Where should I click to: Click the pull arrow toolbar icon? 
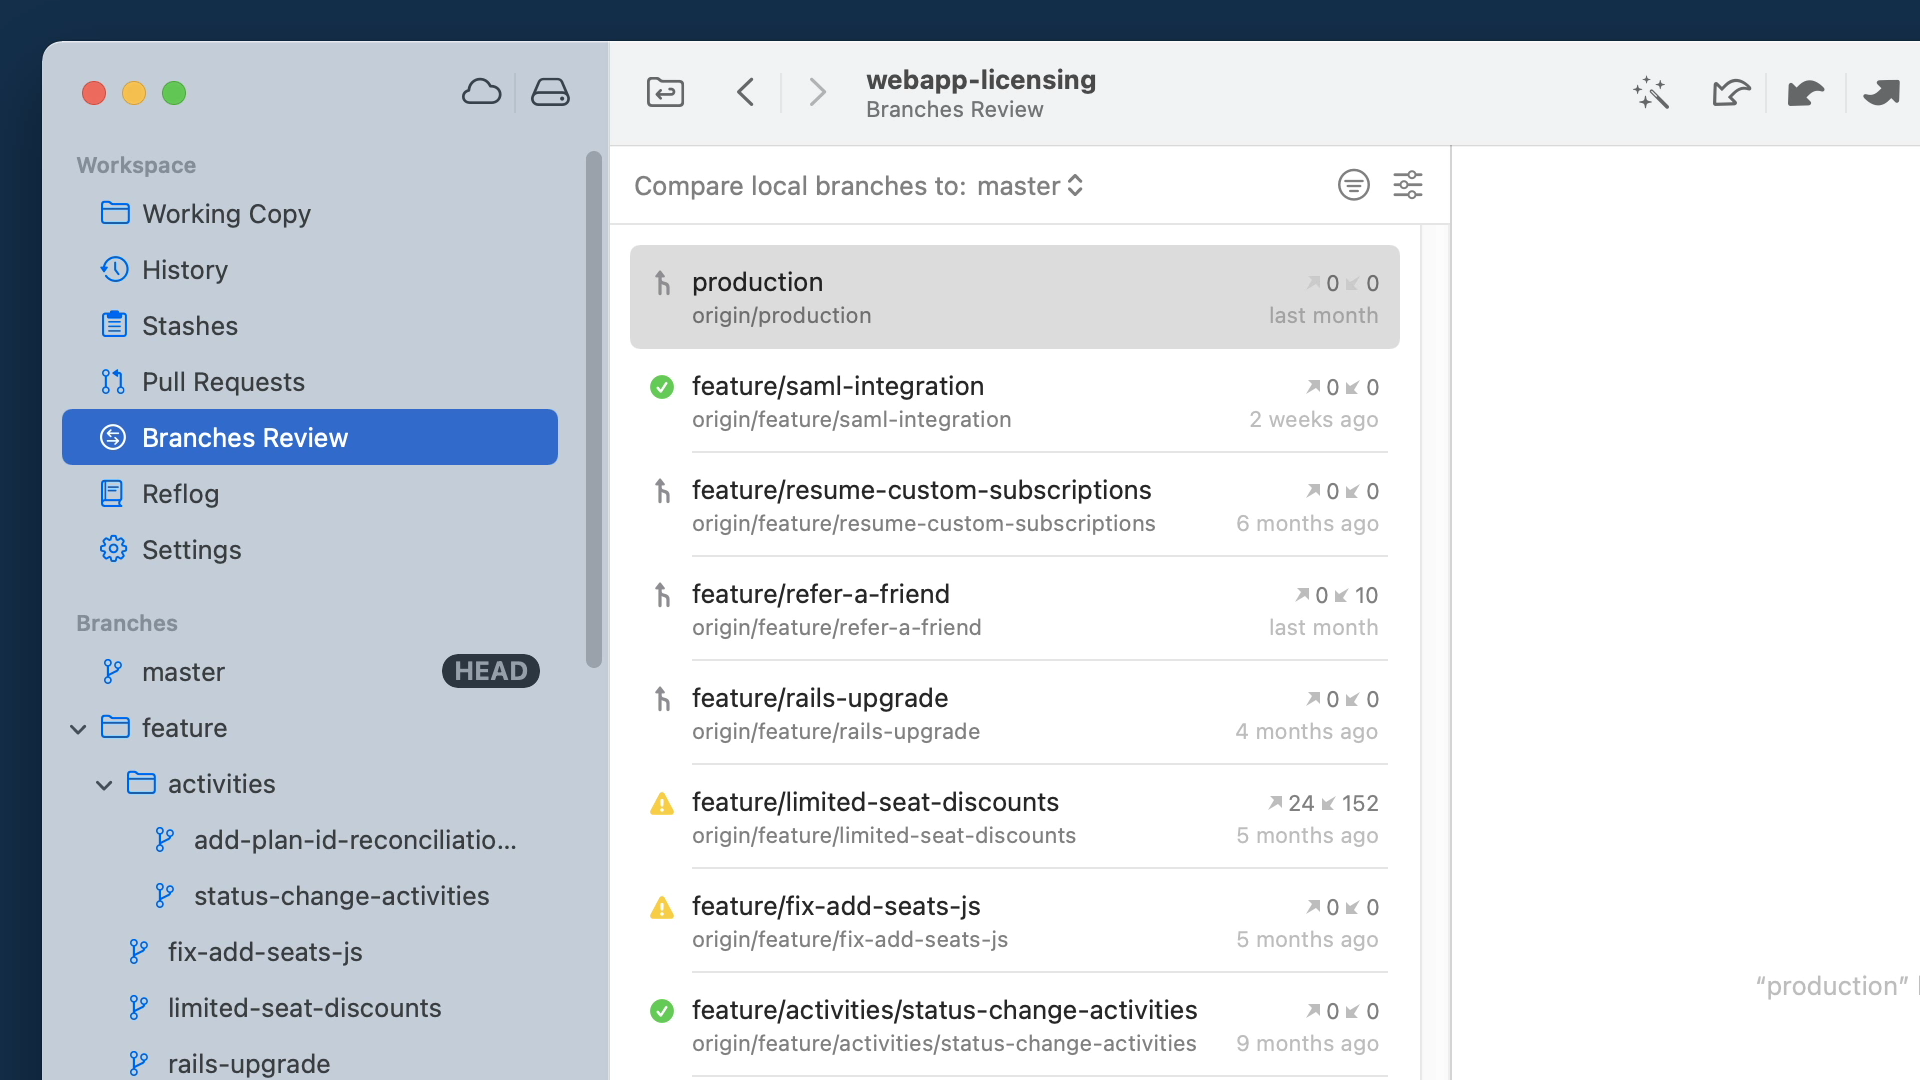click(x=1805, y=93)
